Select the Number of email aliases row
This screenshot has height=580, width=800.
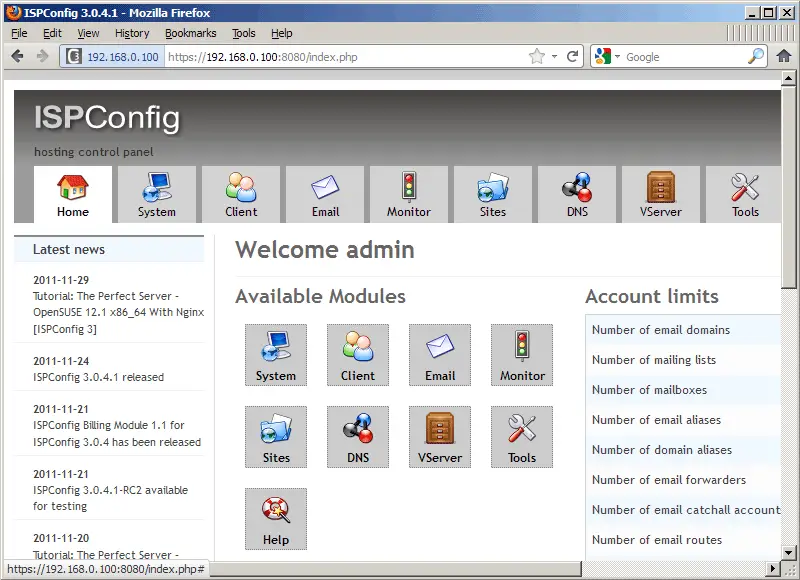(x=683, y=420)
